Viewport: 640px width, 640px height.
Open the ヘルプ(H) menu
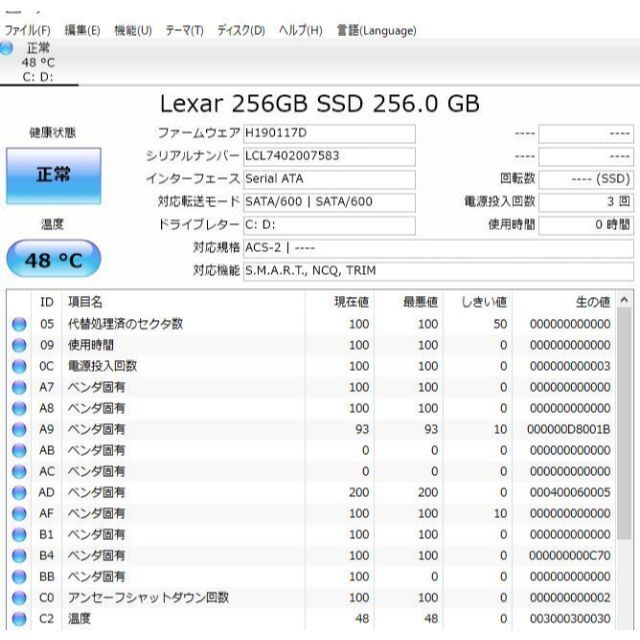[x=300, y=31]
